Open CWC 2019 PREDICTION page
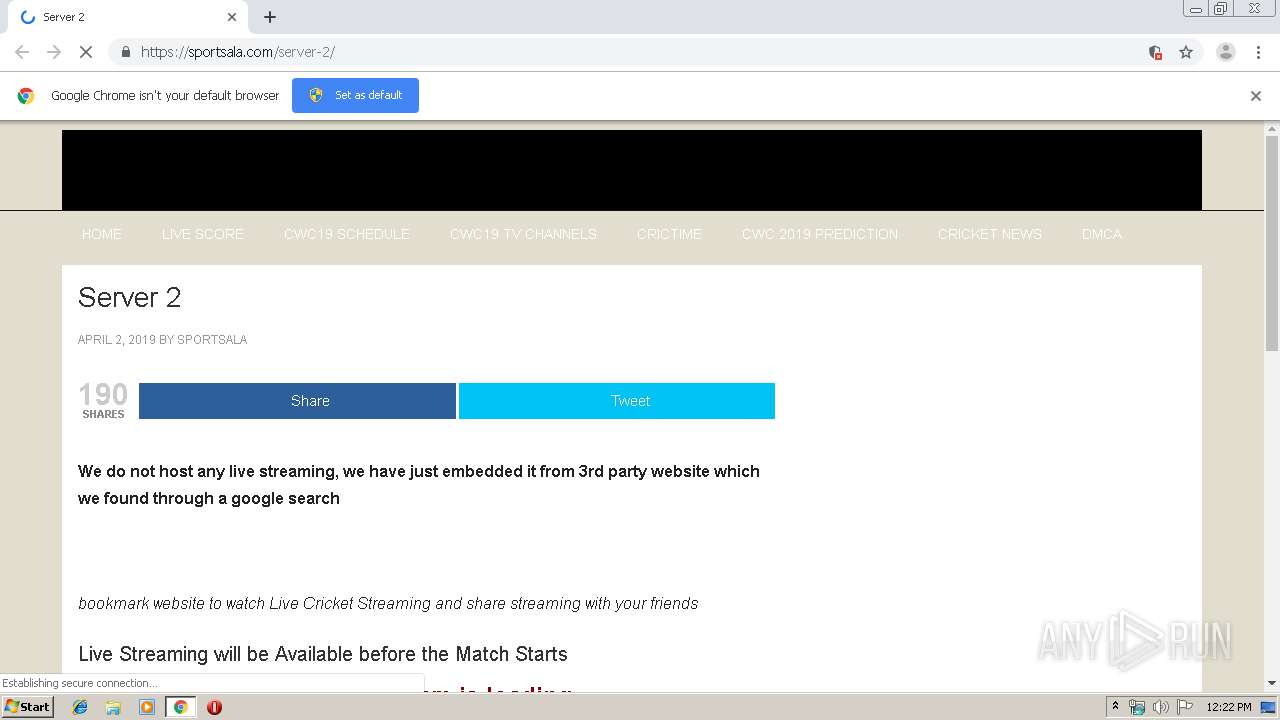This screenshot has width=1280, height=720. [820, 234]
